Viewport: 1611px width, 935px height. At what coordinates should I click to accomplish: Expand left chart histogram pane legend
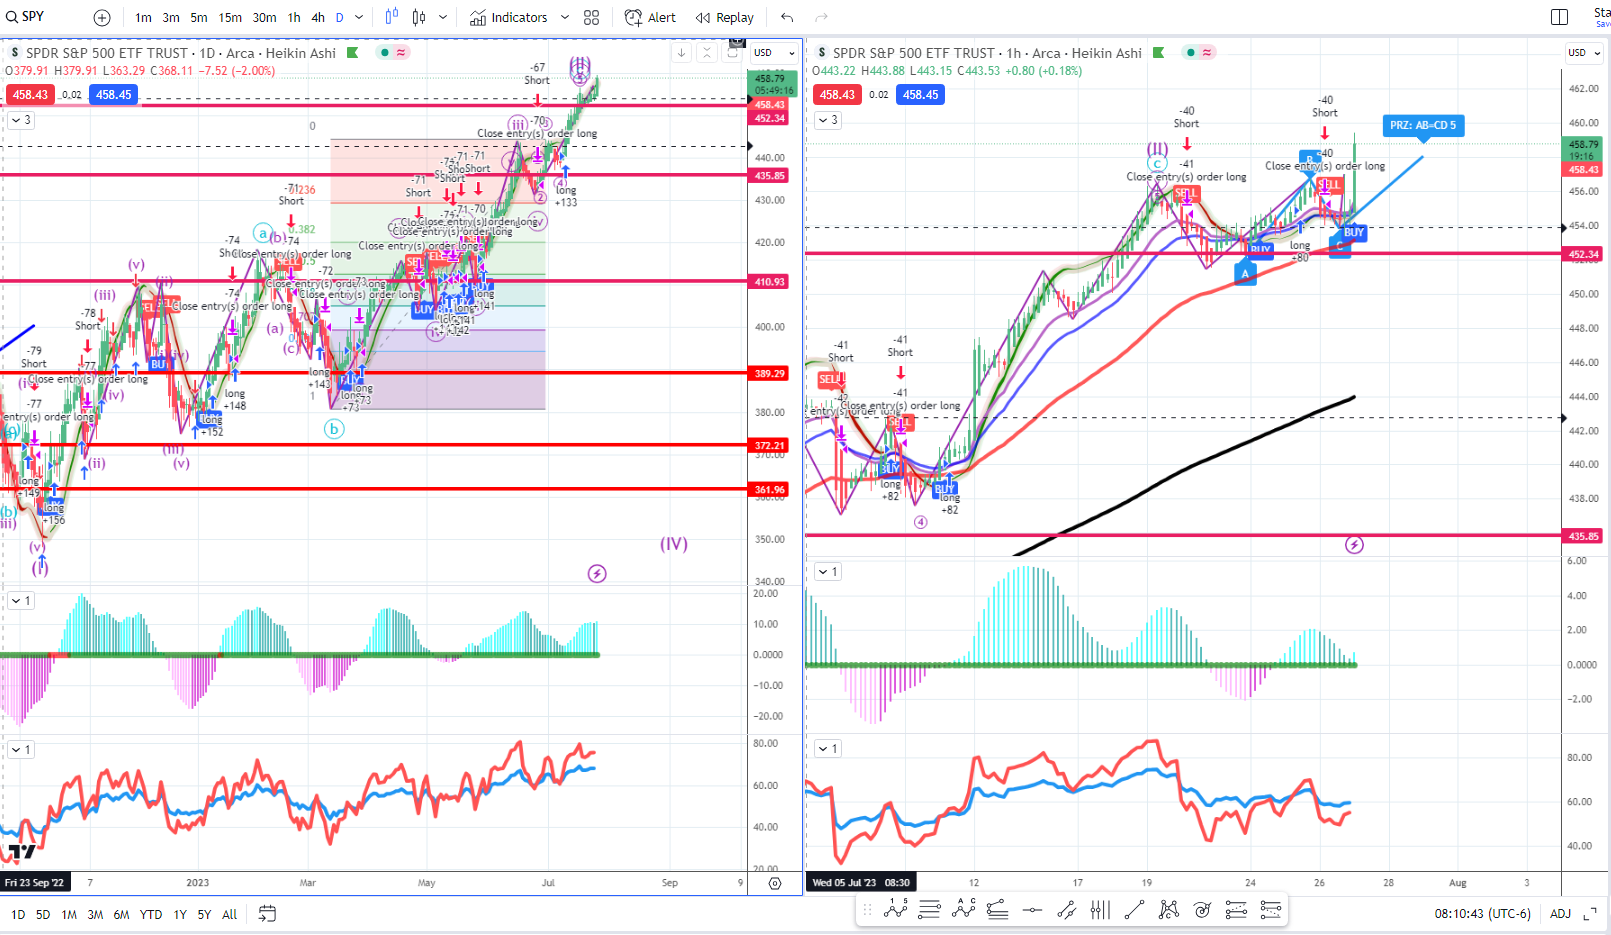coord(20,600)
